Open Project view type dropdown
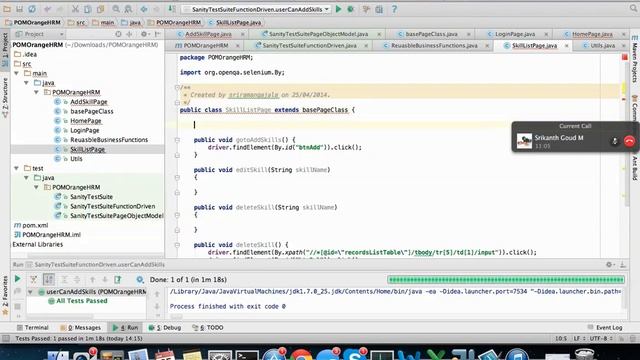The width and height of the screenshot is (640, 360). (x=39, y=34)
